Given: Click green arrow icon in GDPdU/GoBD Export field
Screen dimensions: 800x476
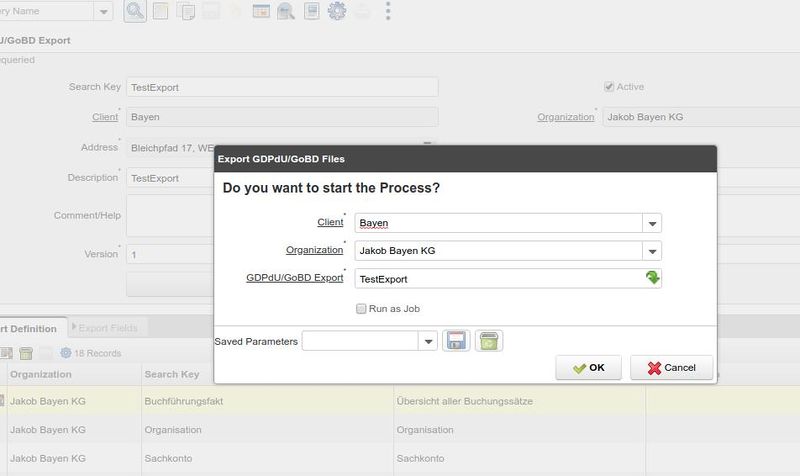Looking at the screenshot, I should (652, 279).
